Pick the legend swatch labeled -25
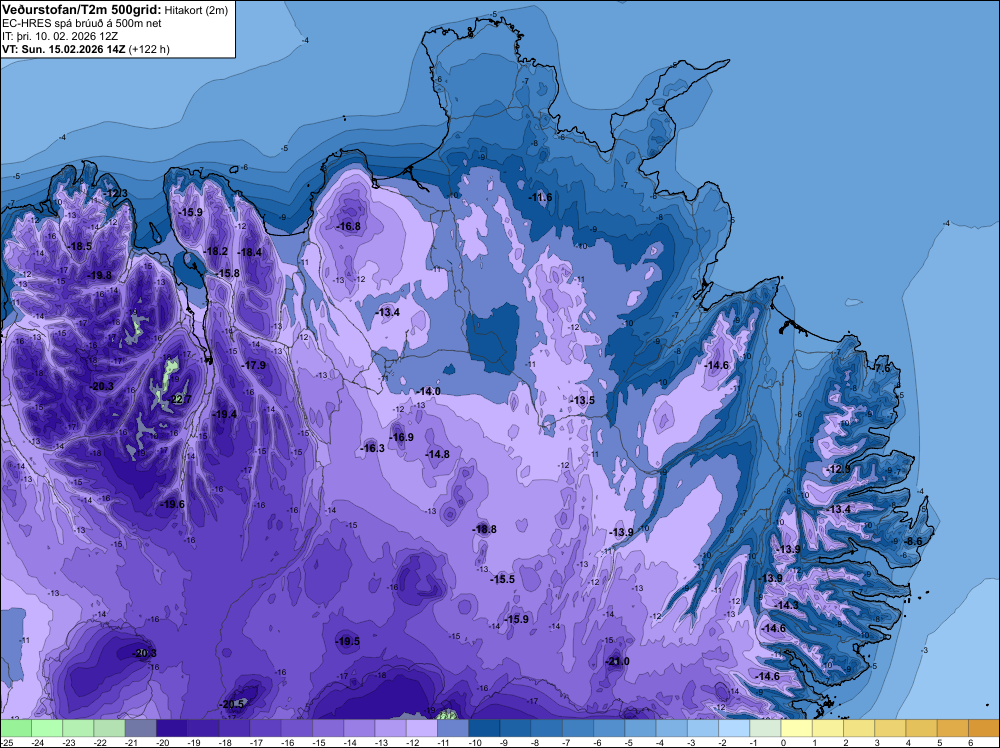 [x=16, y=728]
